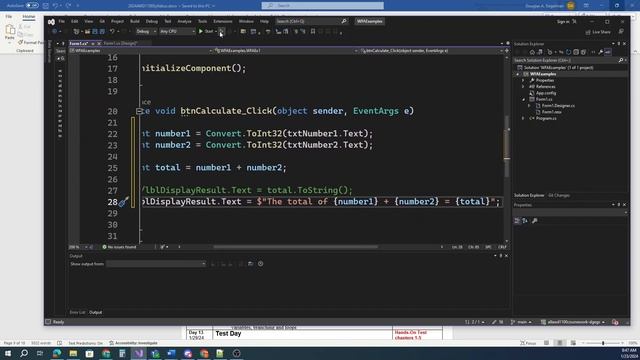Toggle Preview Selected Items in Solution Explorer
The width and height of the screenshot is (640, 360).
pyautogui.click(x=608, y=52)
